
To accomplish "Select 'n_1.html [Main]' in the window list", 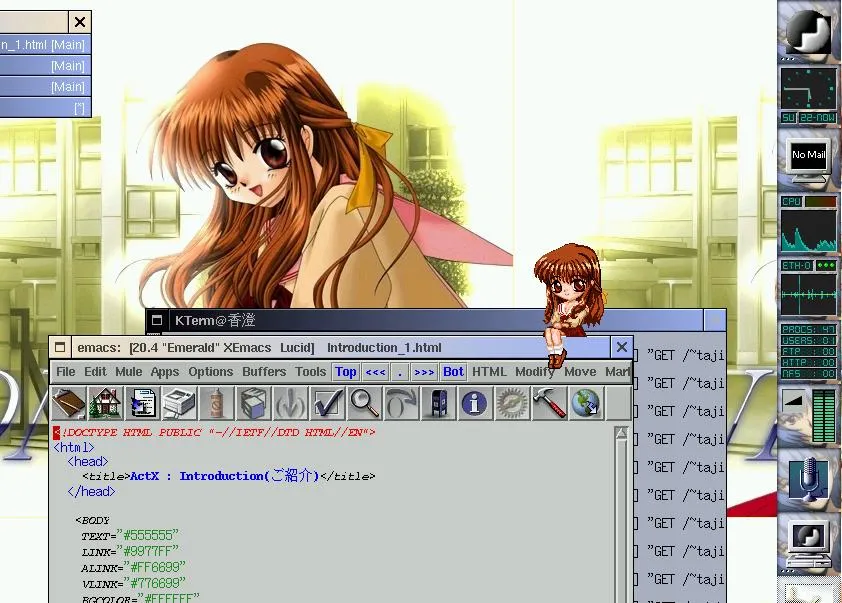I will pyautogui.click(x=45, y=45).
